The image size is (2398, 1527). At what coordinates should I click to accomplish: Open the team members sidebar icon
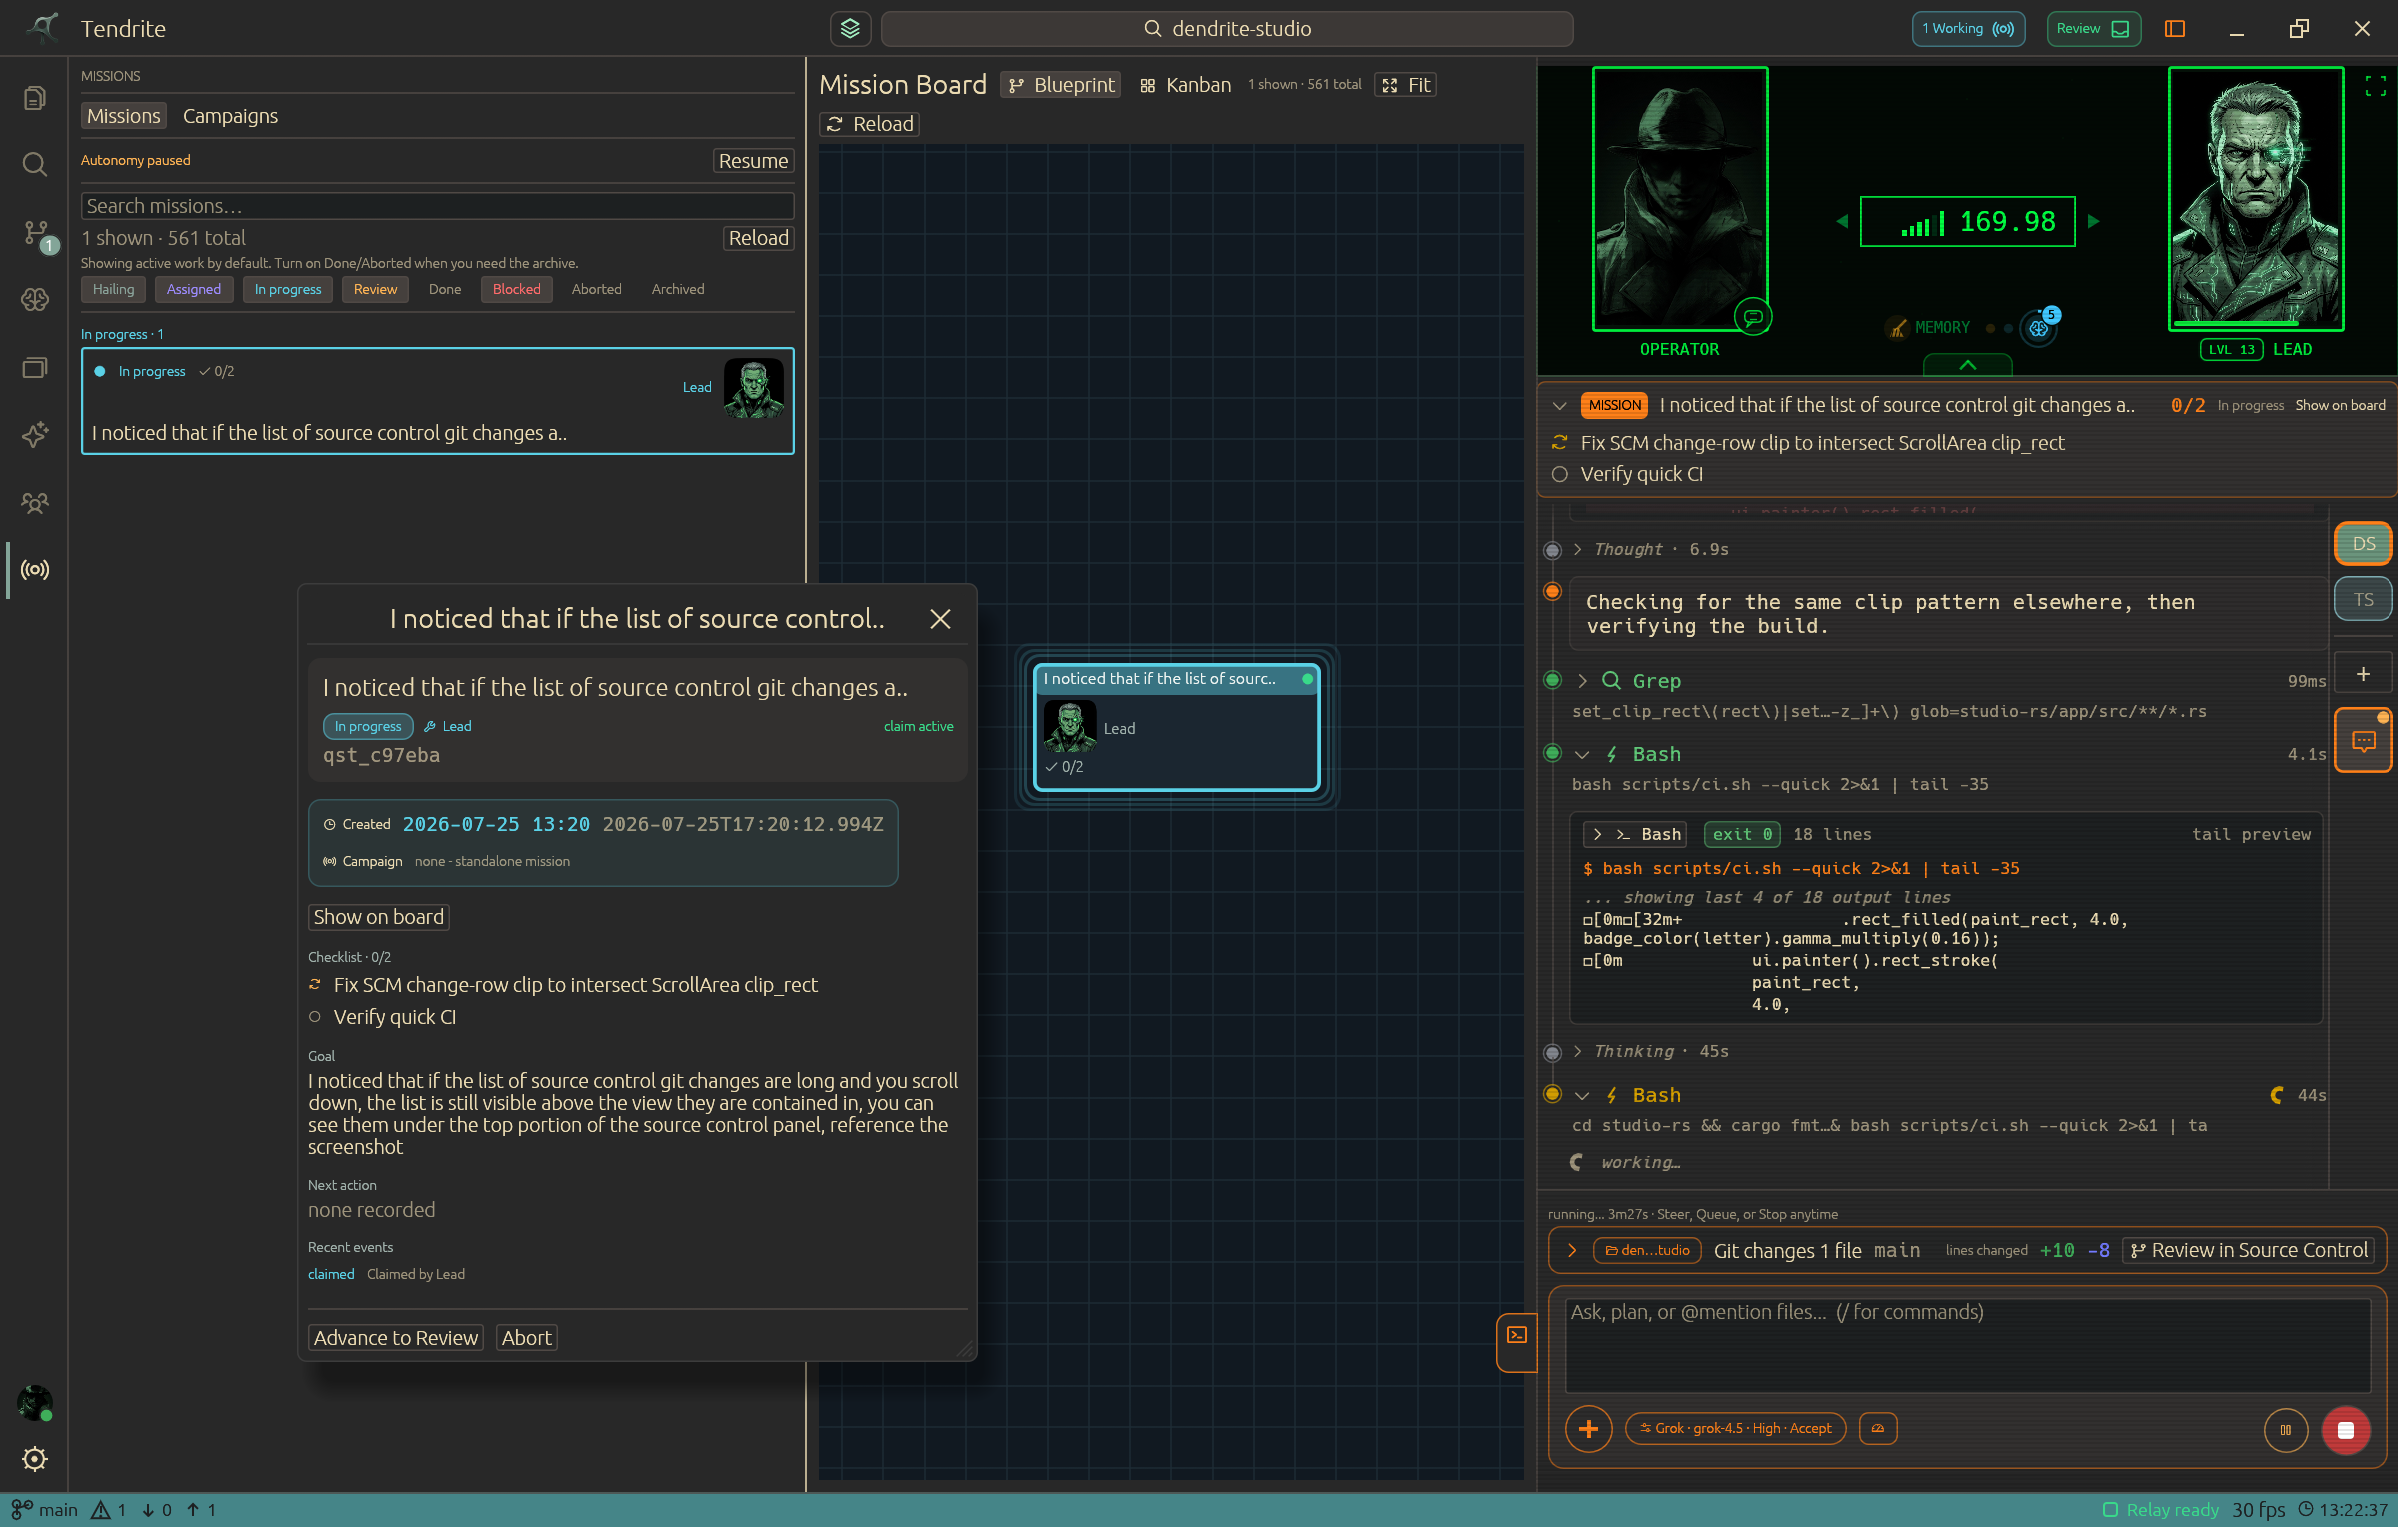[35, 502]
